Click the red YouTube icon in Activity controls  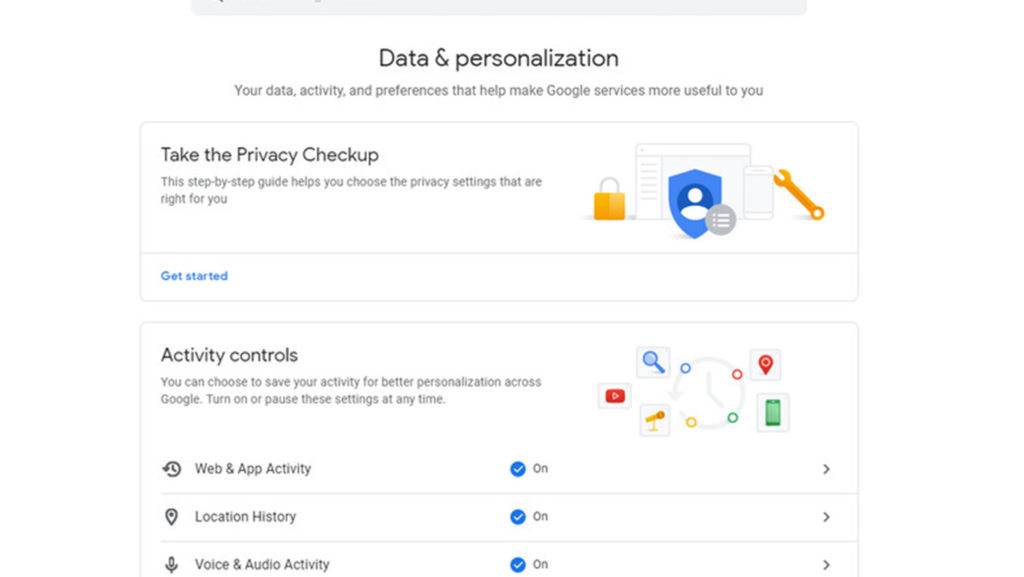pyautogui.click(x=614, y=396)
